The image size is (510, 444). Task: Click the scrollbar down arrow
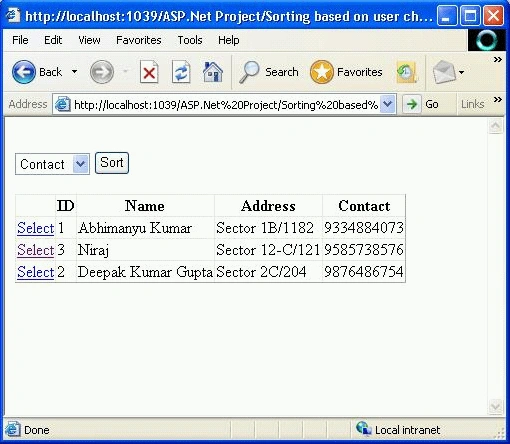(495, 406)
